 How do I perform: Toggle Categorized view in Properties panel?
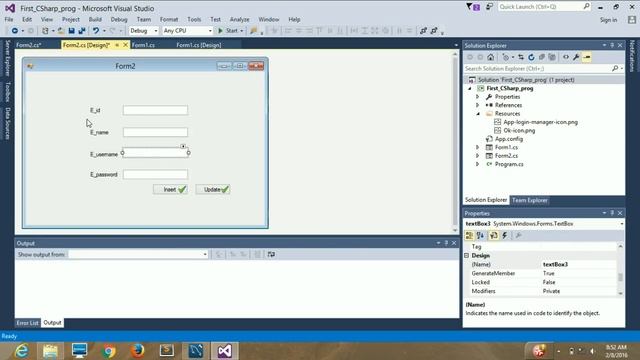469,236
